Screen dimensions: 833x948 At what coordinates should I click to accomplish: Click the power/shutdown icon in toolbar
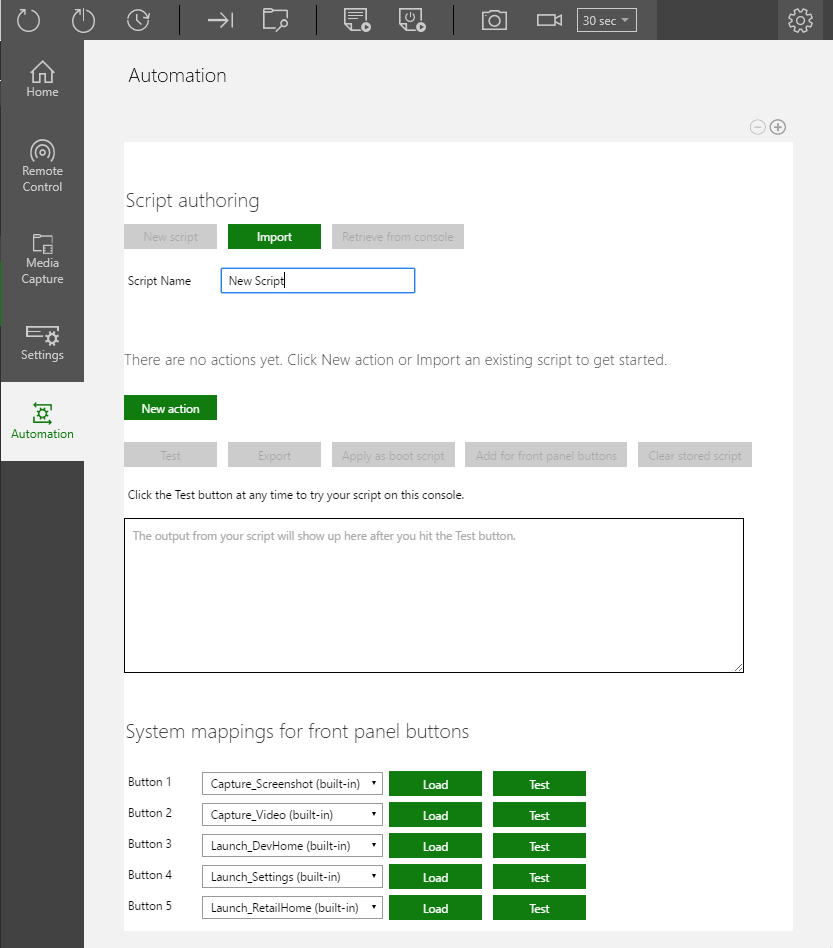[83, 20]
